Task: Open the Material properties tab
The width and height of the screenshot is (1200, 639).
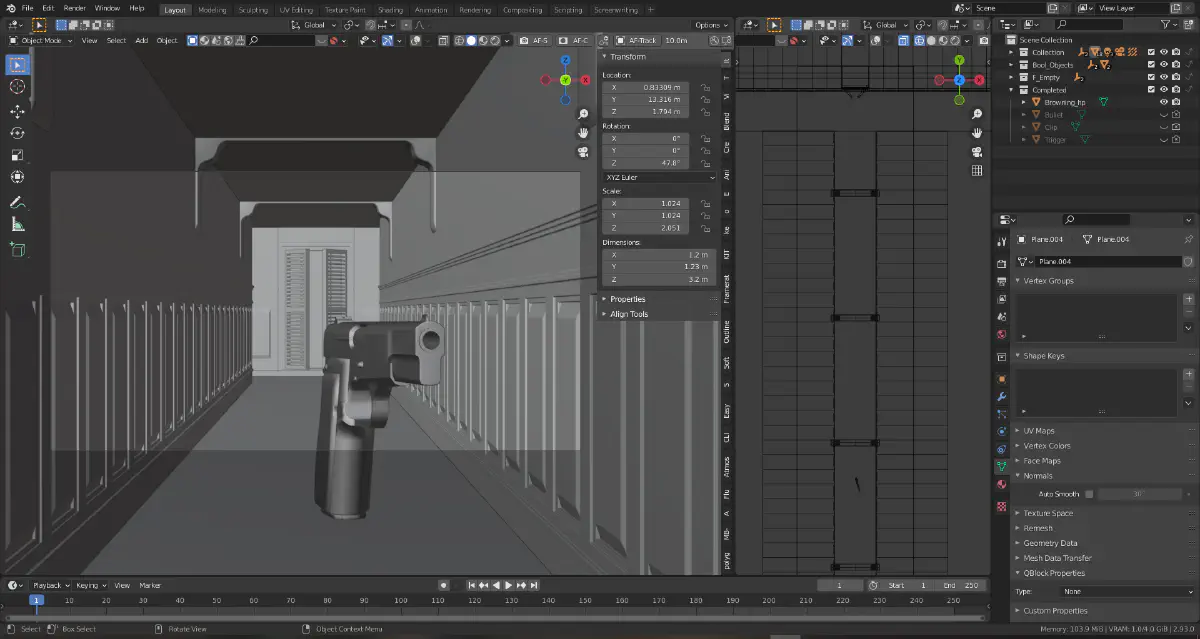Action: click(x=1002, y=485)
